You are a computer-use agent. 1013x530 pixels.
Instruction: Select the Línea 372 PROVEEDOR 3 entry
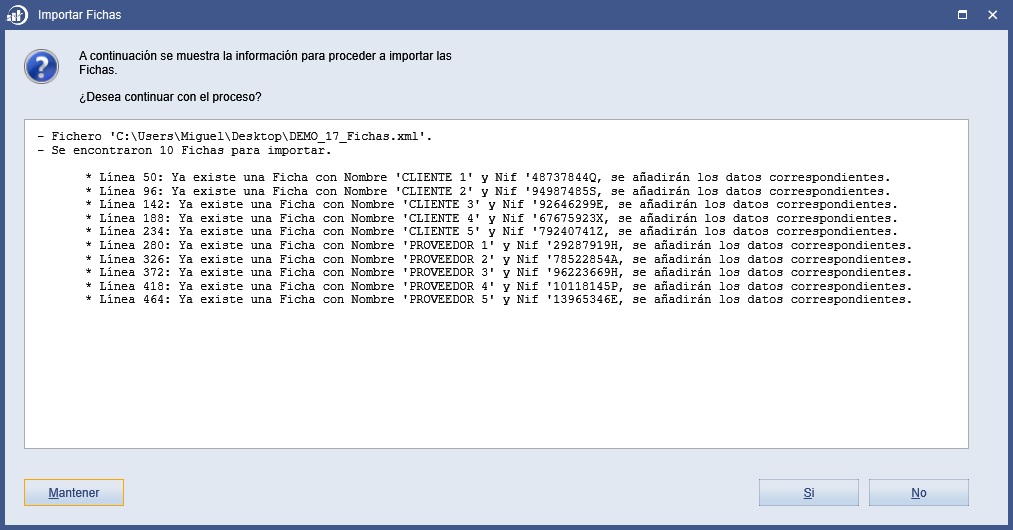[498, 273]
